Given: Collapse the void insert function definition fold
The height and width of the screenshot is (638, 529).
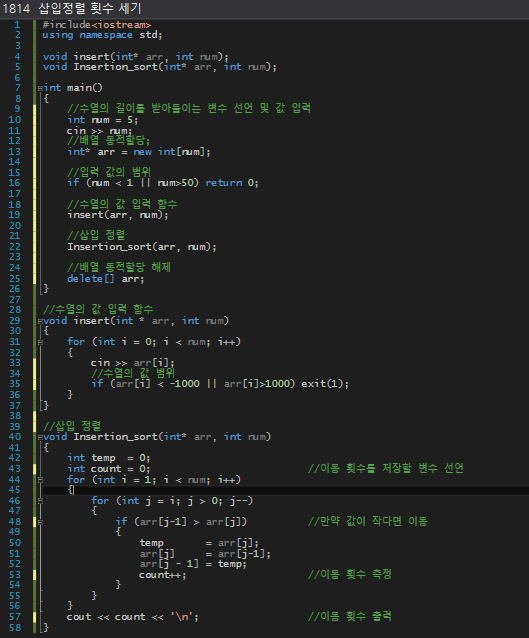Looking at the screenshot, I should click(40, 321).
